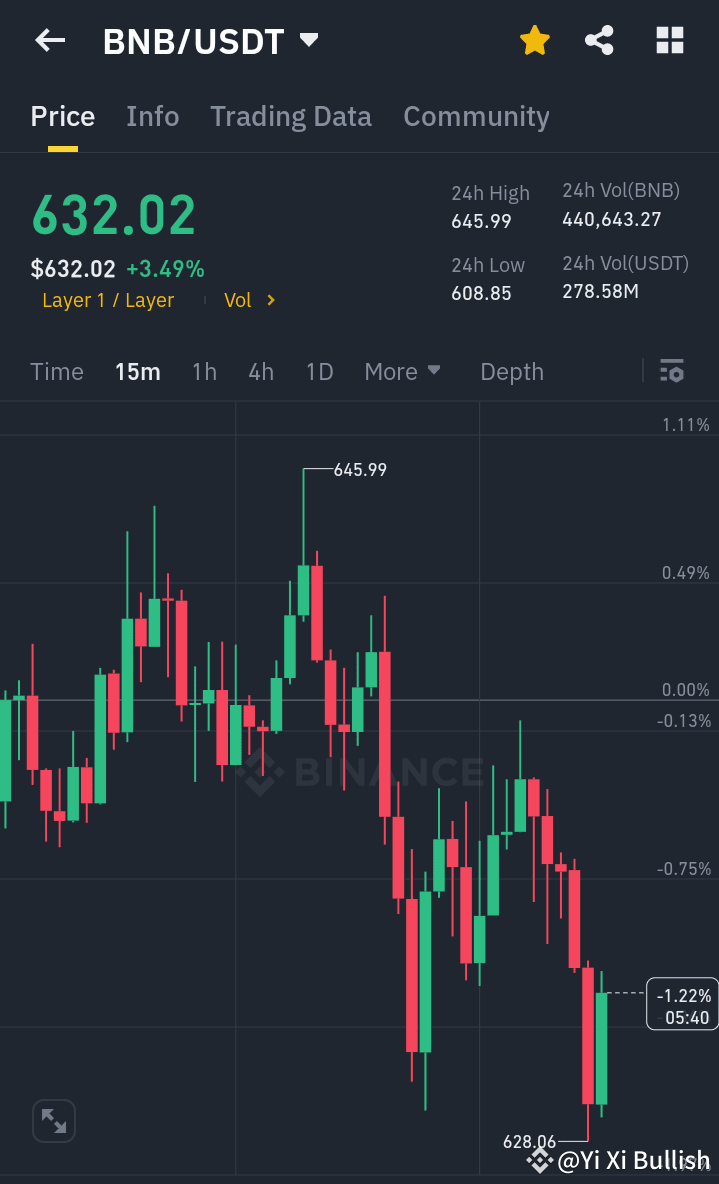Open the Layer 1 / Layer category link
The width and height of the screenshot is (719, 1184).
click(107, 299)
